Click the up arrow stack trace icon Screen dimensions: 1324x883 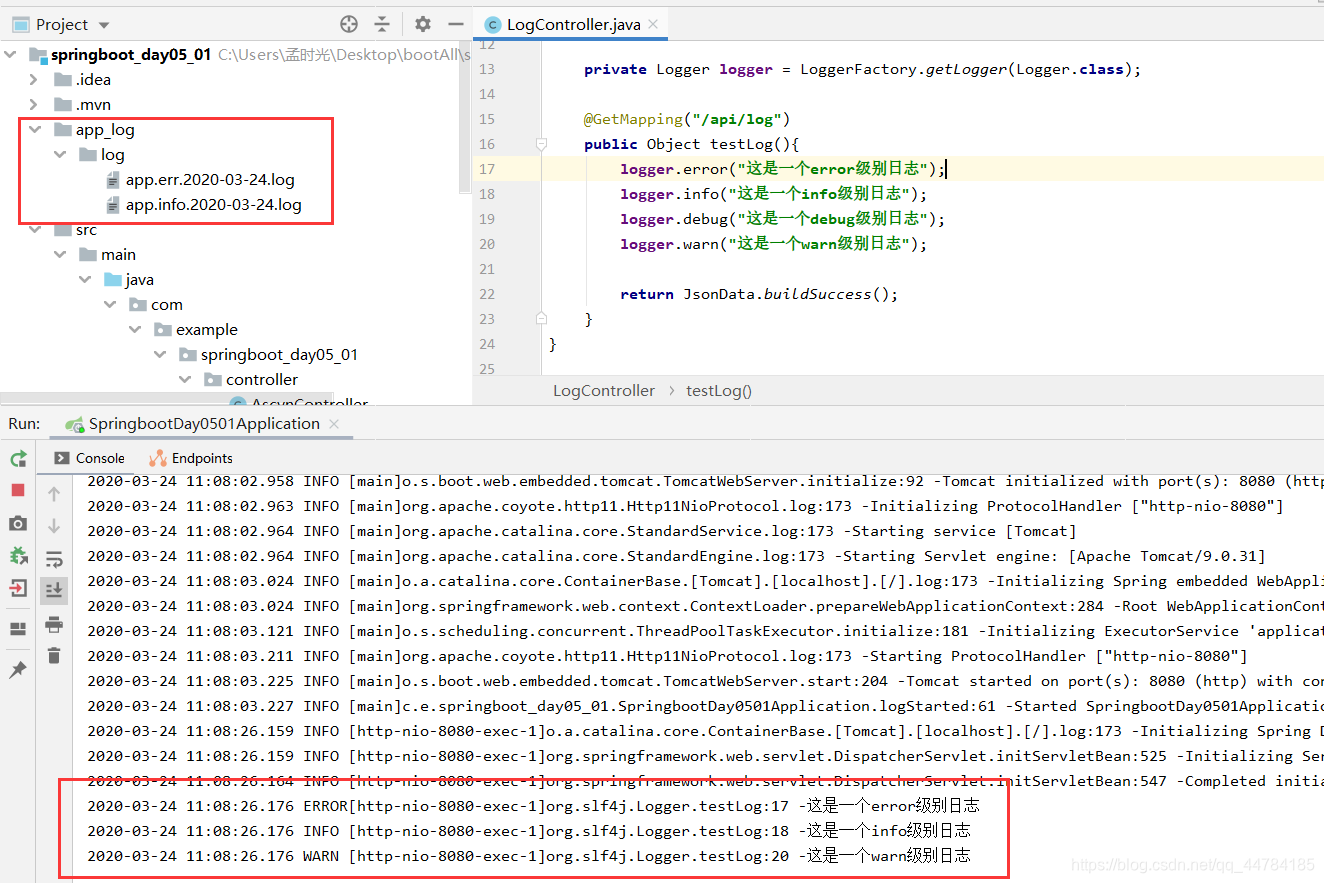coord(54,493)
